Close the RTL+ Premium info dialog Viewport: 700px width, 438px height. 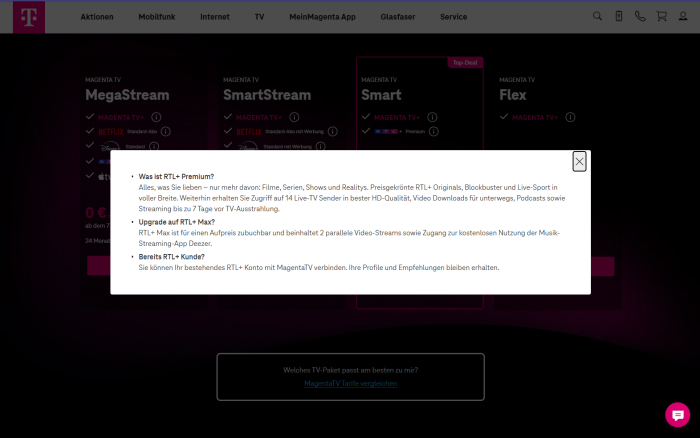[x=579, y=162]
